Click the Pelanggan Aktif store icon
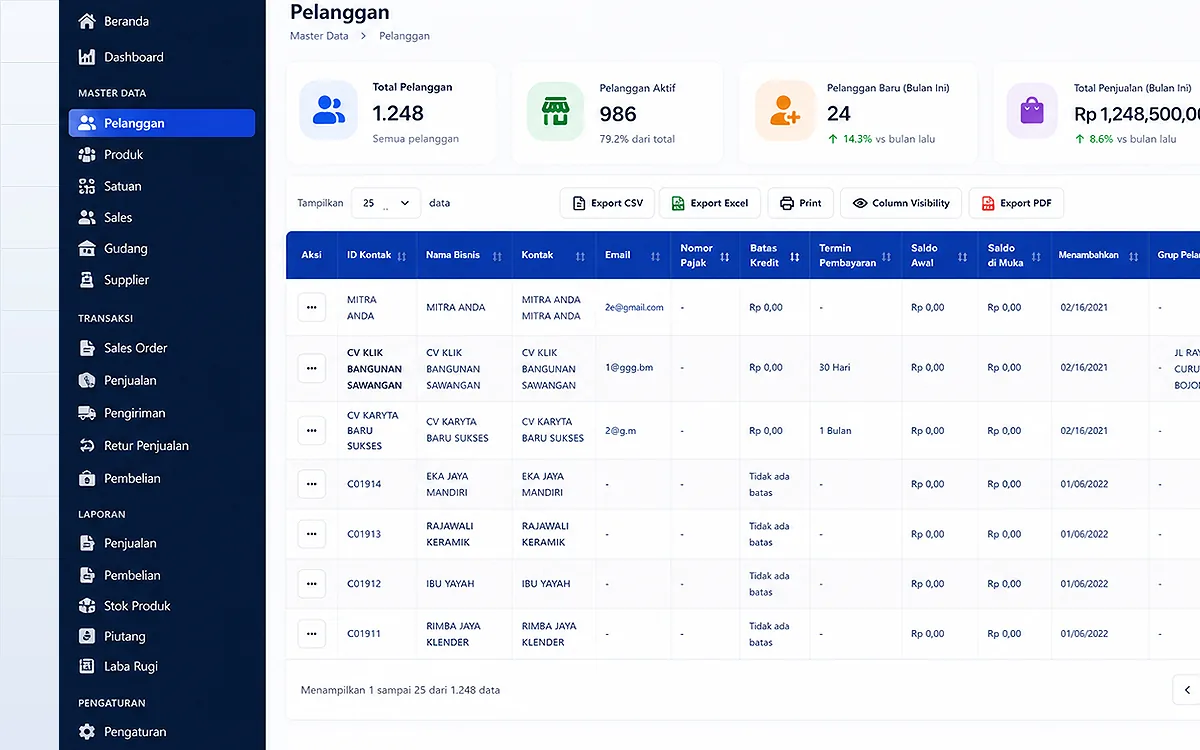 point(555,110)
